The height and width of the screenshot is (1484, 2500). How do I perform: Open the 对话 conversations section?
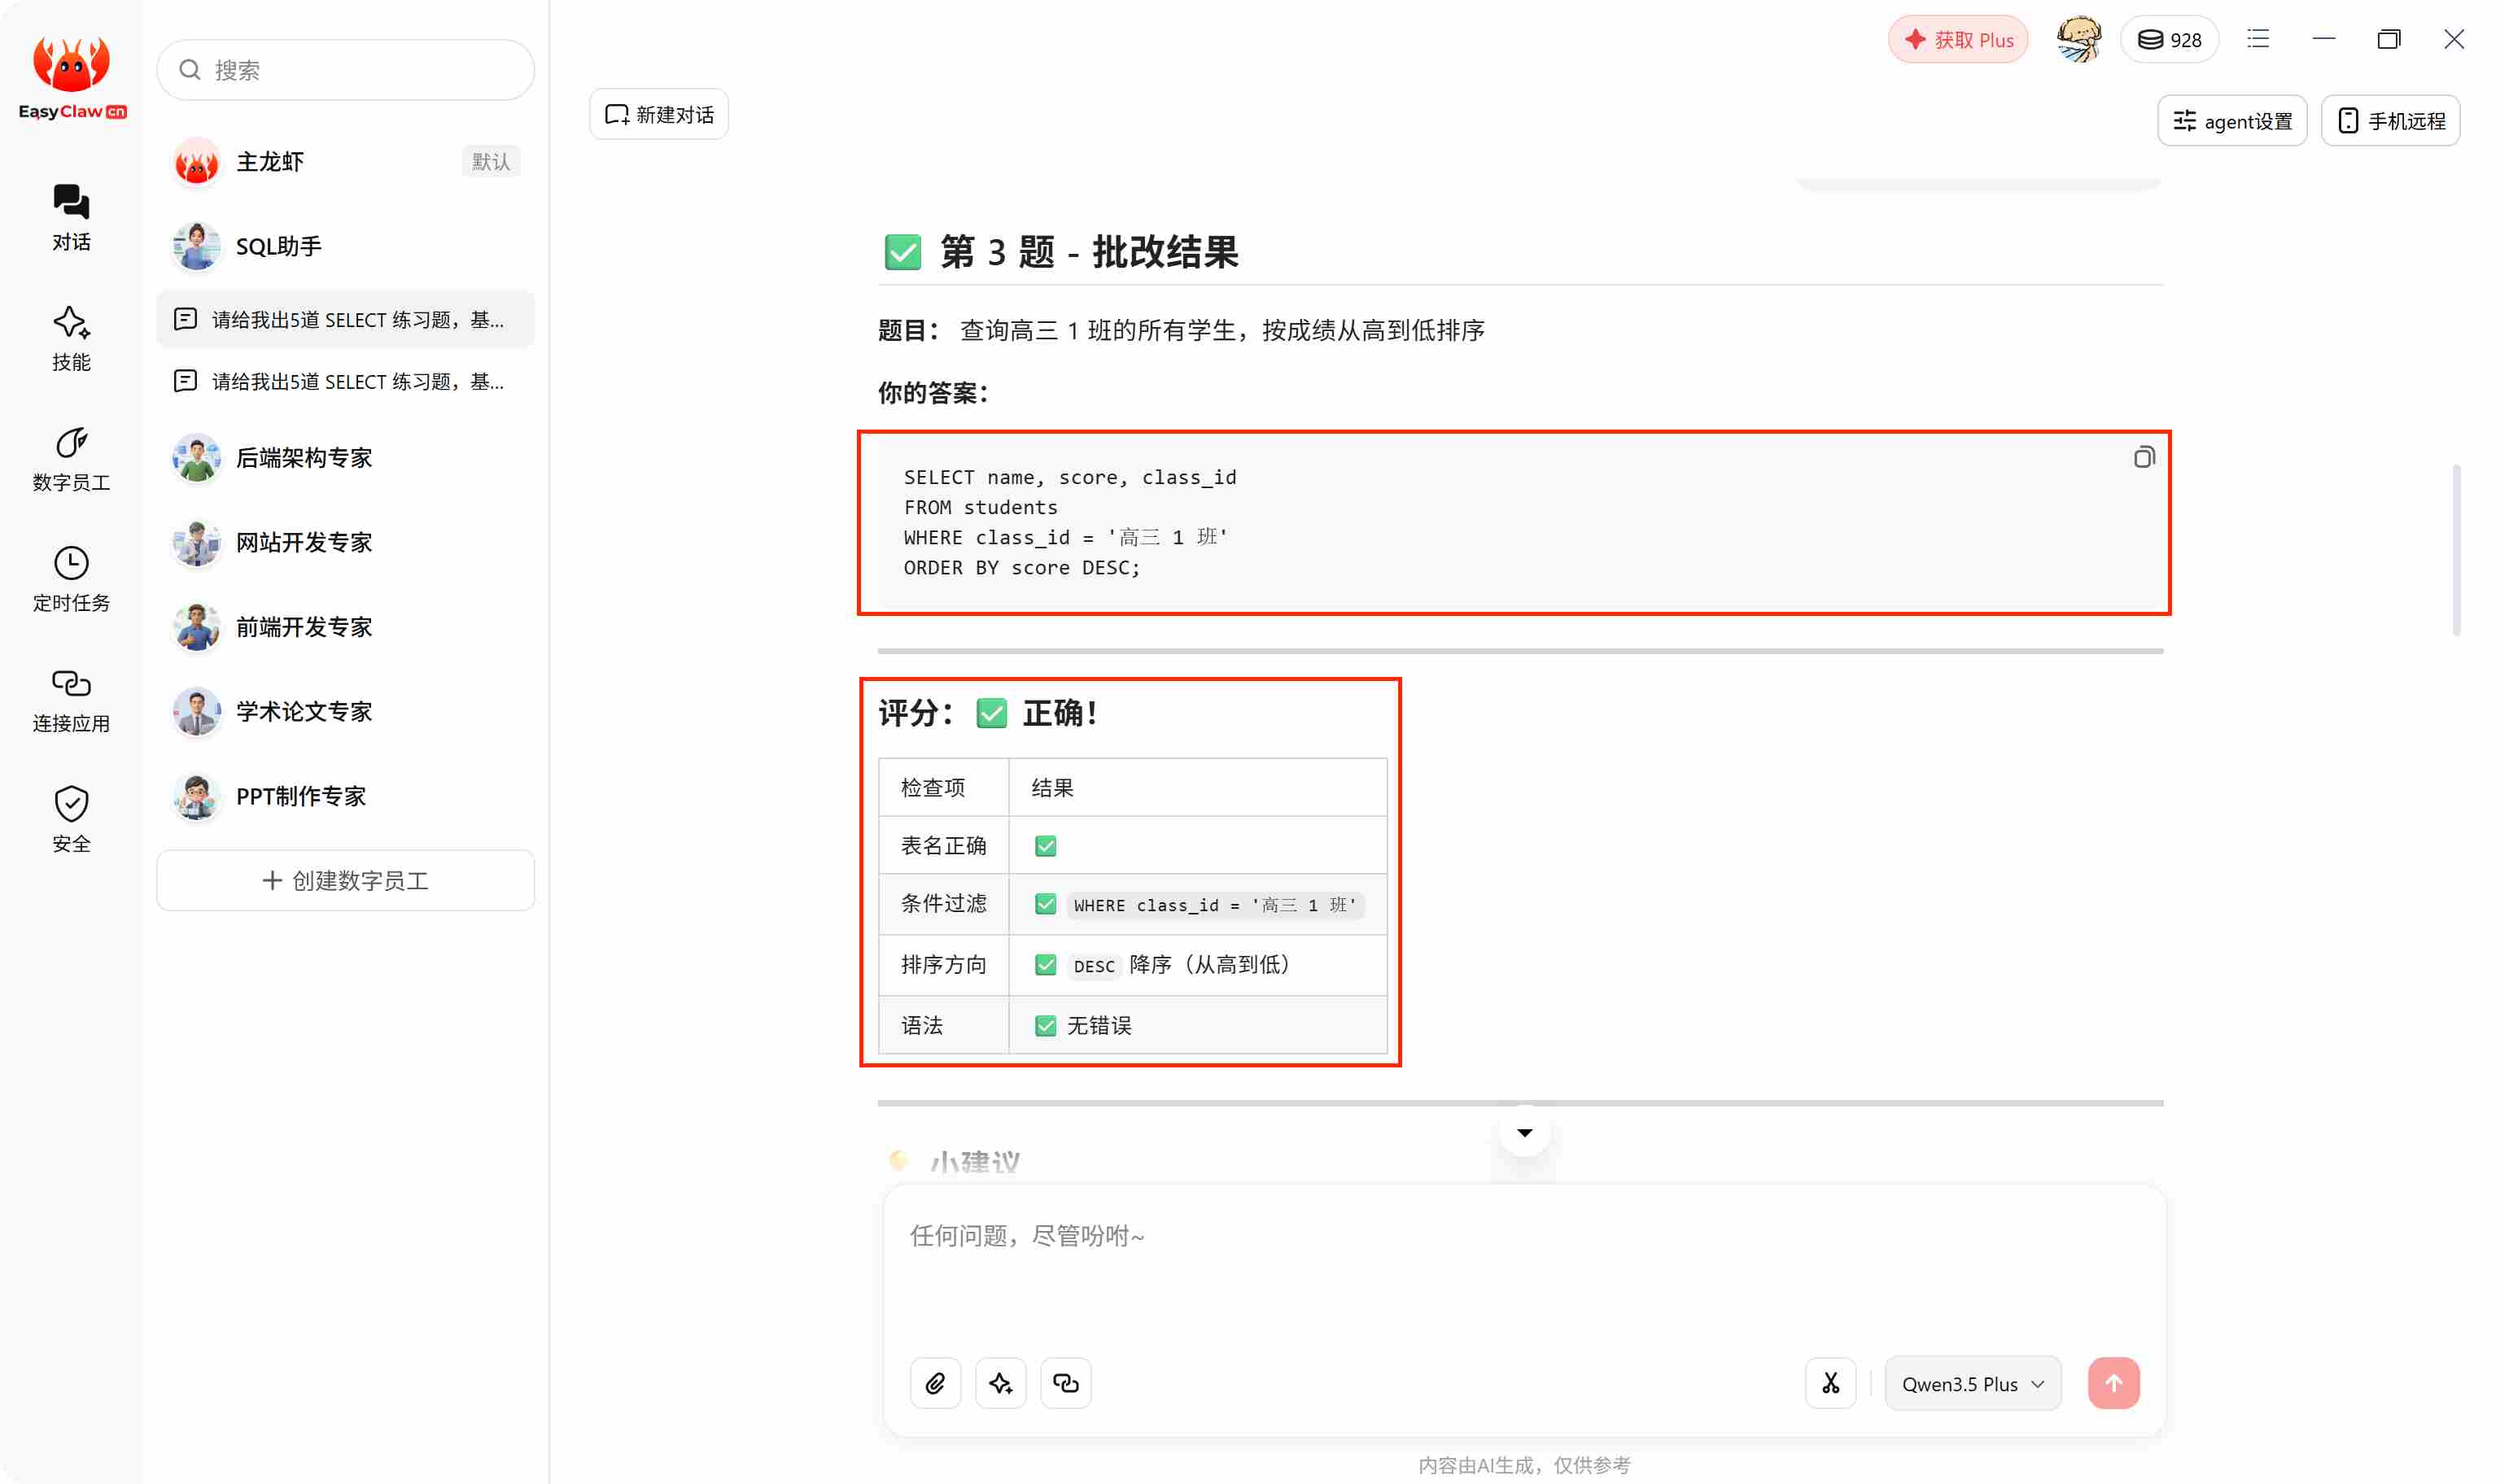[71, 217]
